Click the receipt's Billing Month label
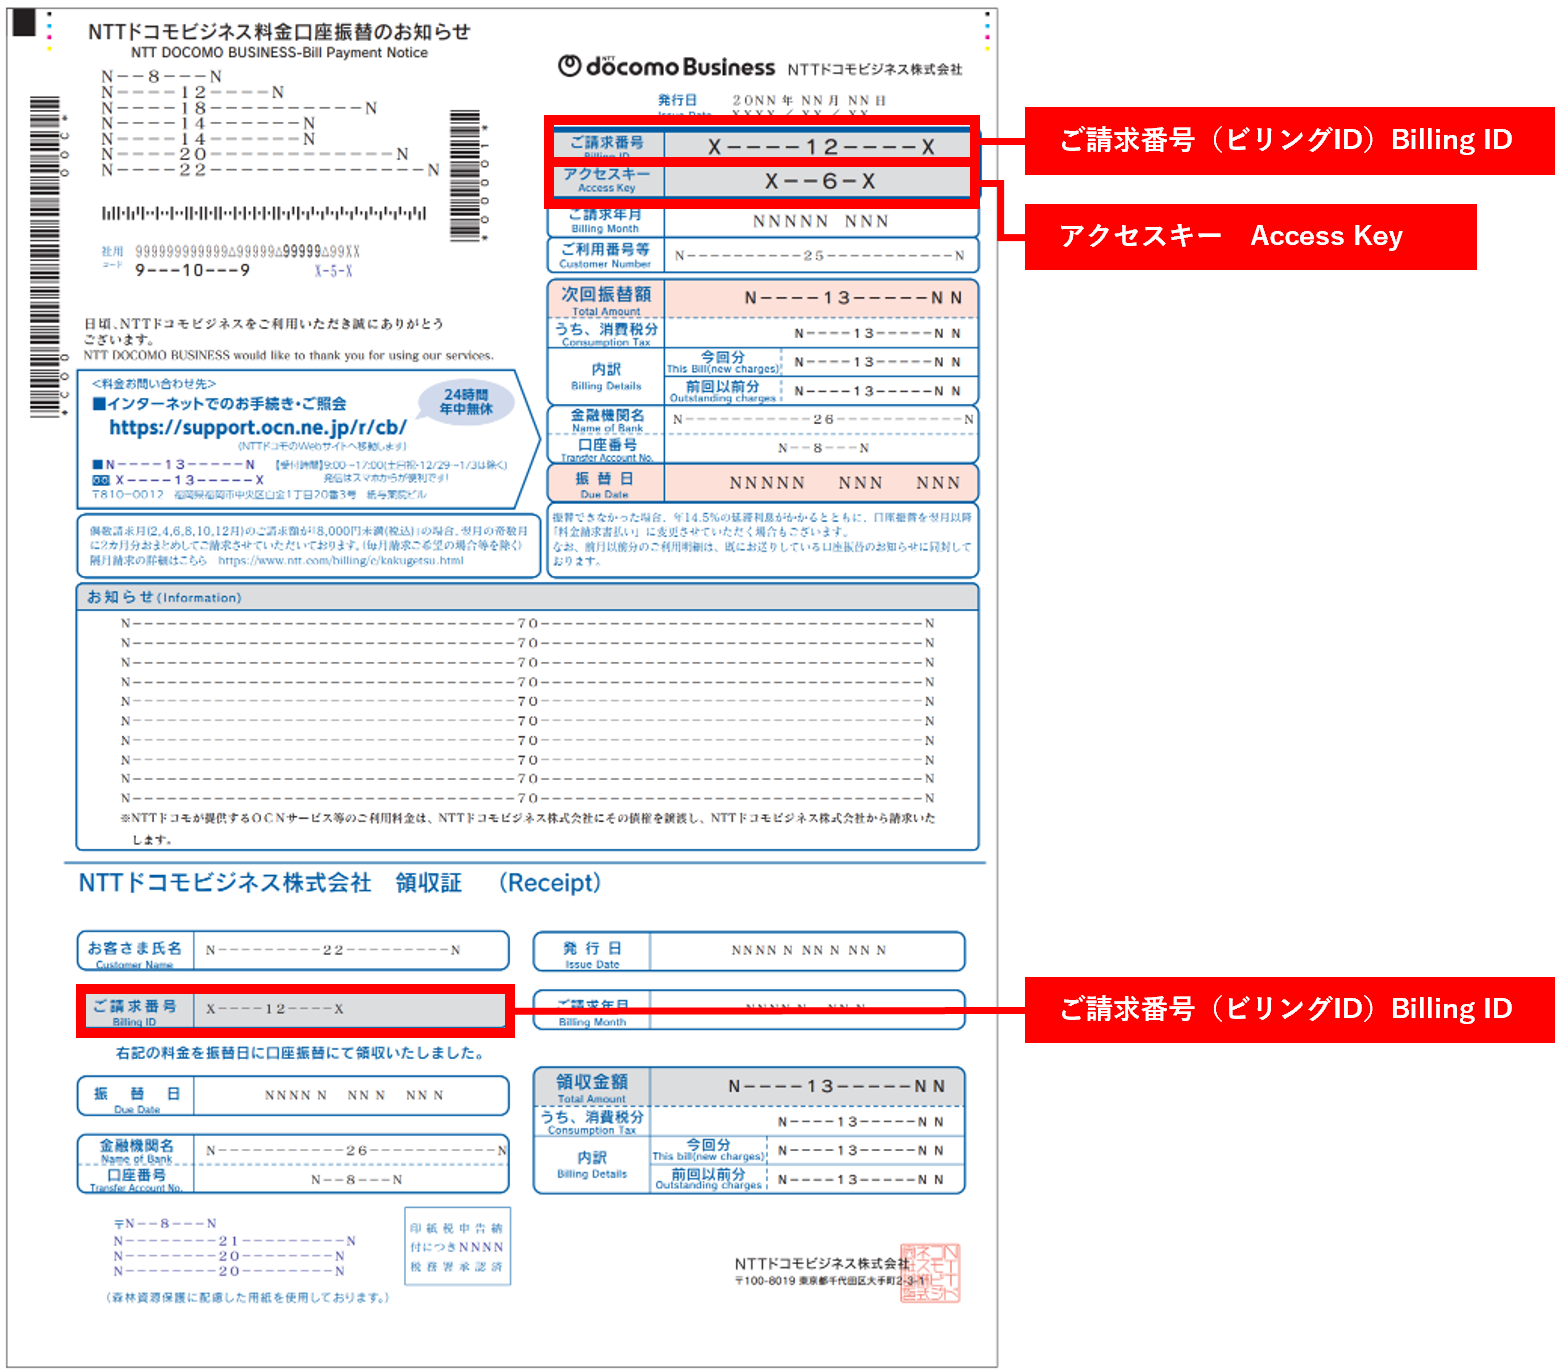The width and height of the screenshot is (1555, 1371). pos(592,1011)
